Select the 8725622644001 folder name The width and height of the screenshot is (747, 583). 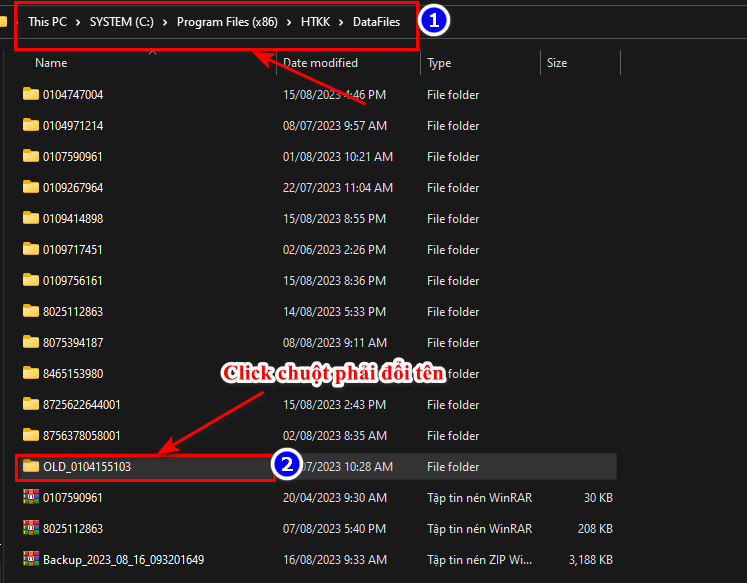pos(82,405)
